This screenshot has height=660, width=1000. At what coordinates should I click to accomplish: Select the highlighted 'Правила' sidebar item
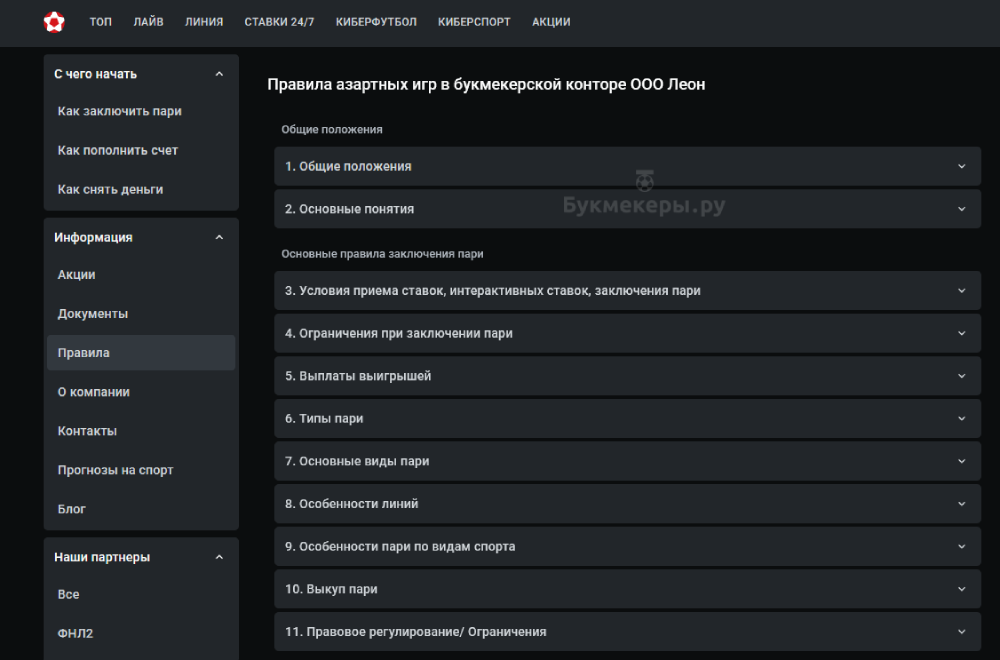click(141, 353)
